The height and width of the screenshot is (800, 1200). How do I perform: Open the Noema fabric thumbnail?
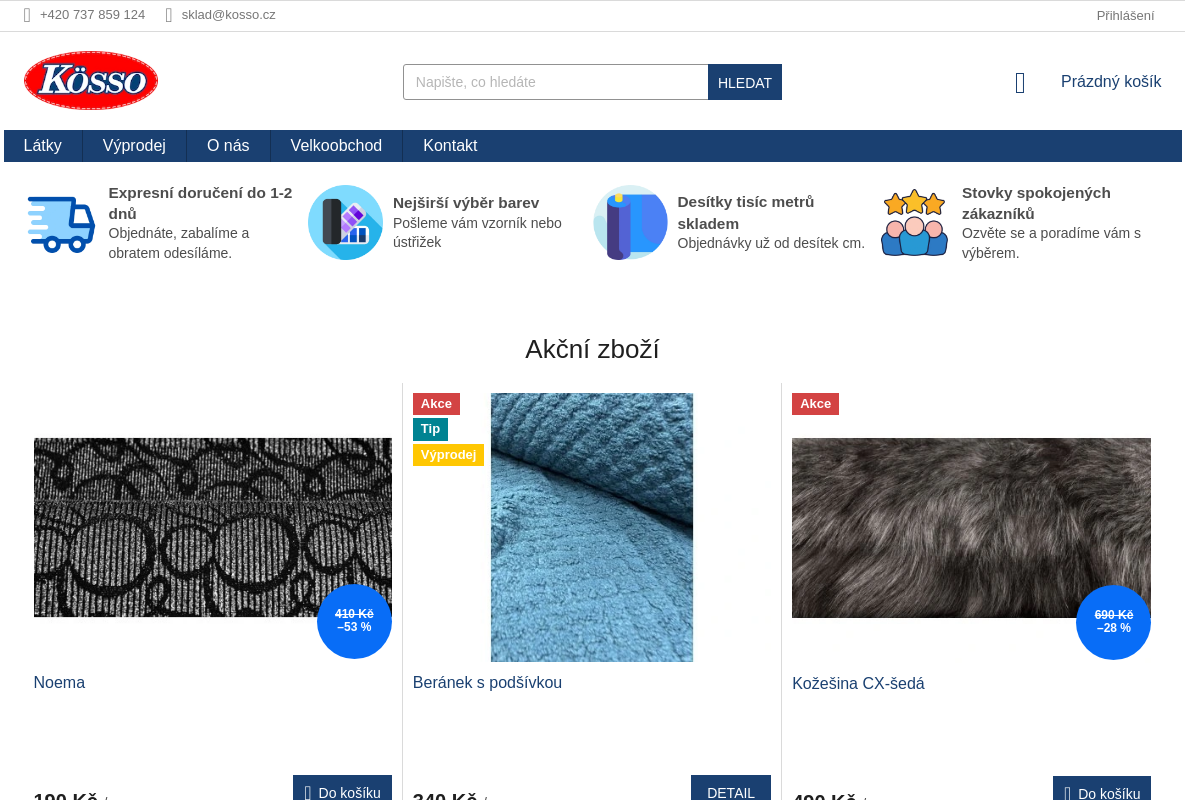coord(213,528)
